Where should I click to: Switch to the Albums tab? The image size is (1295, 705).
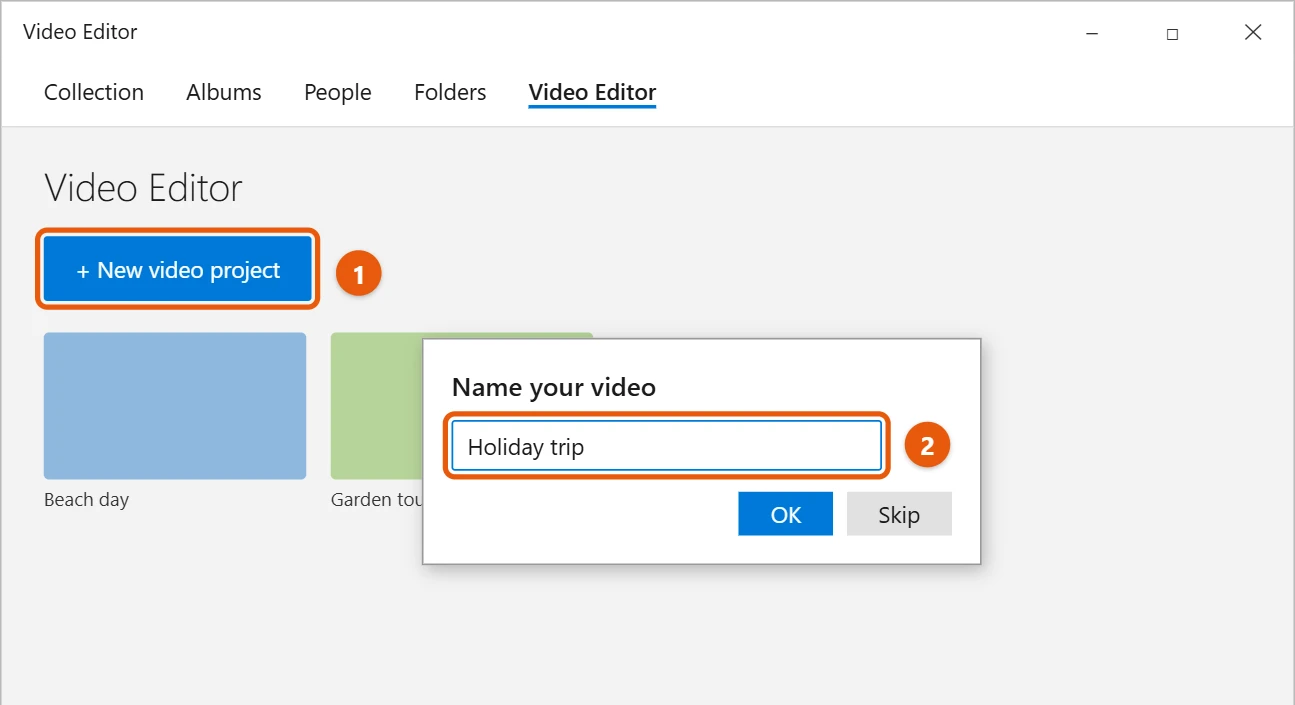click(x=224, y=92)
